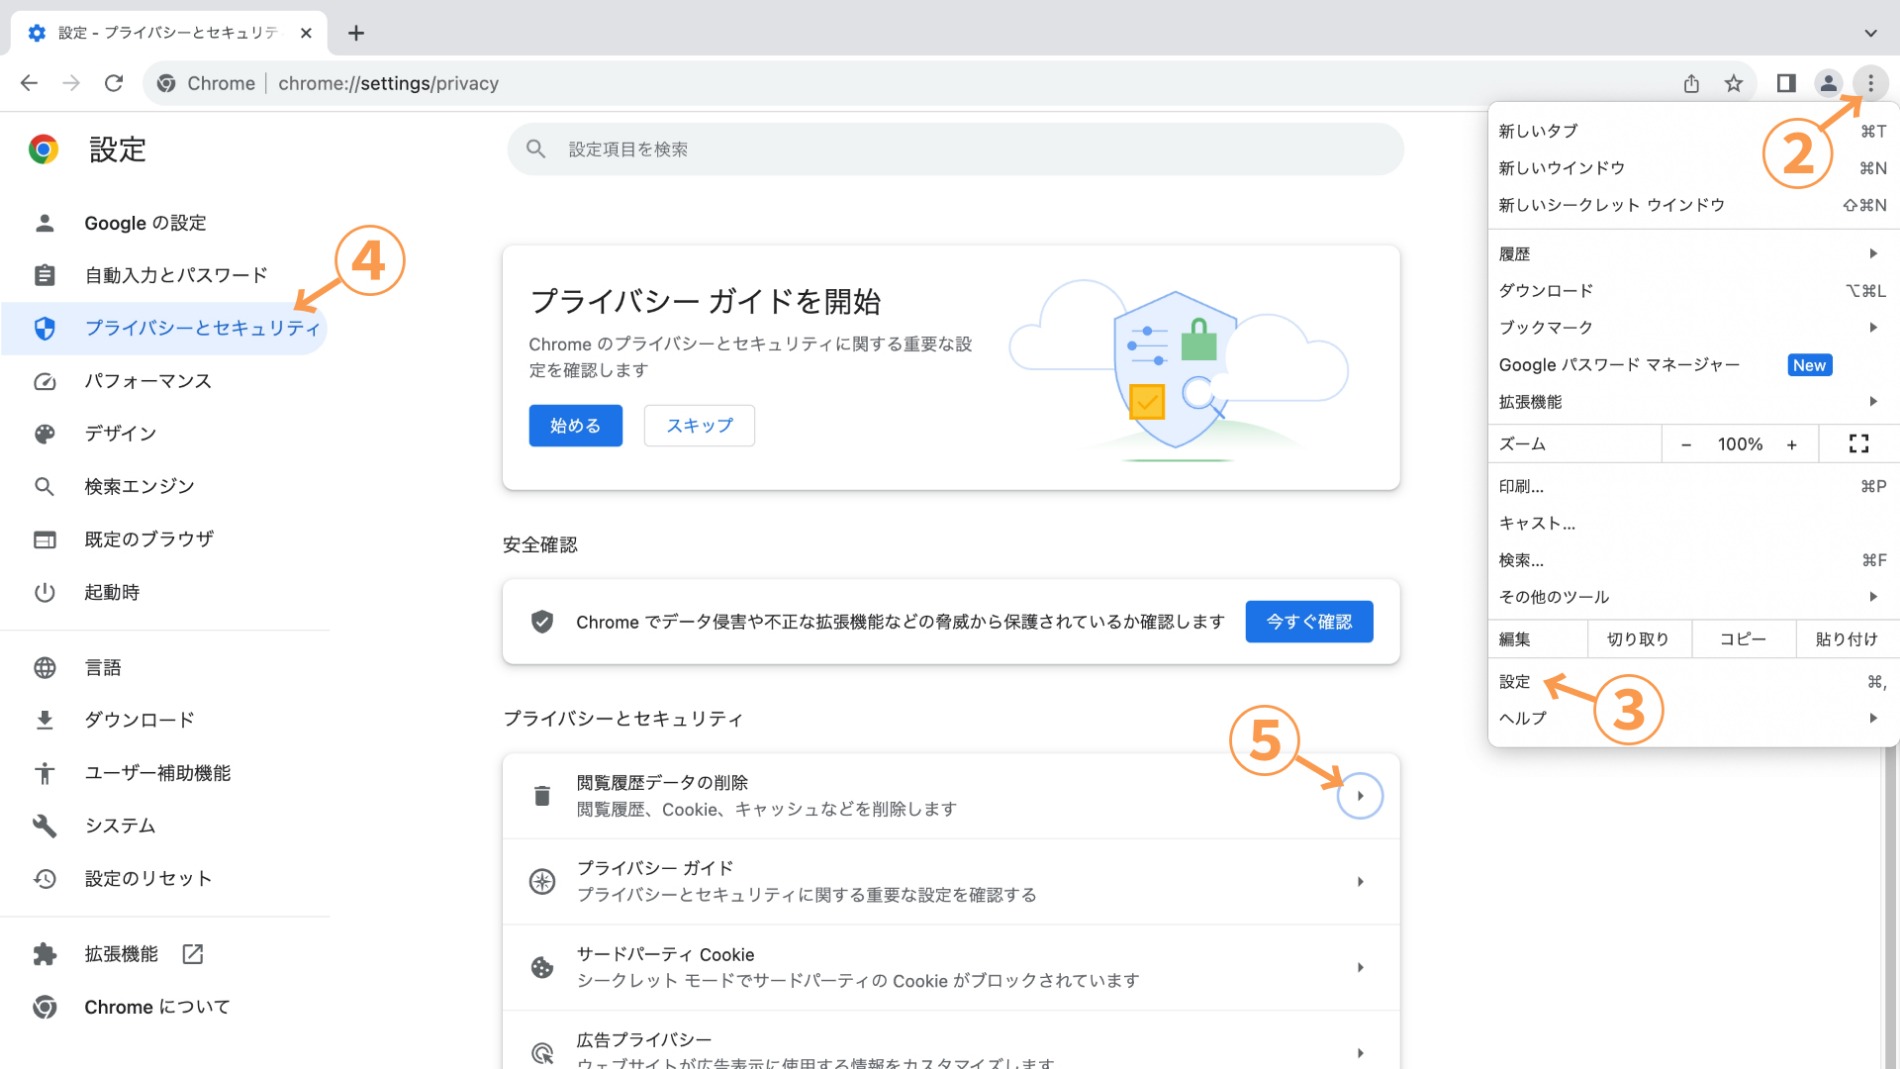Click the プライバシーとセキュリティ shield icon in sidebar
Image resolution: width=1900 pixels, height=1069 pixels.
click(44, 328)
